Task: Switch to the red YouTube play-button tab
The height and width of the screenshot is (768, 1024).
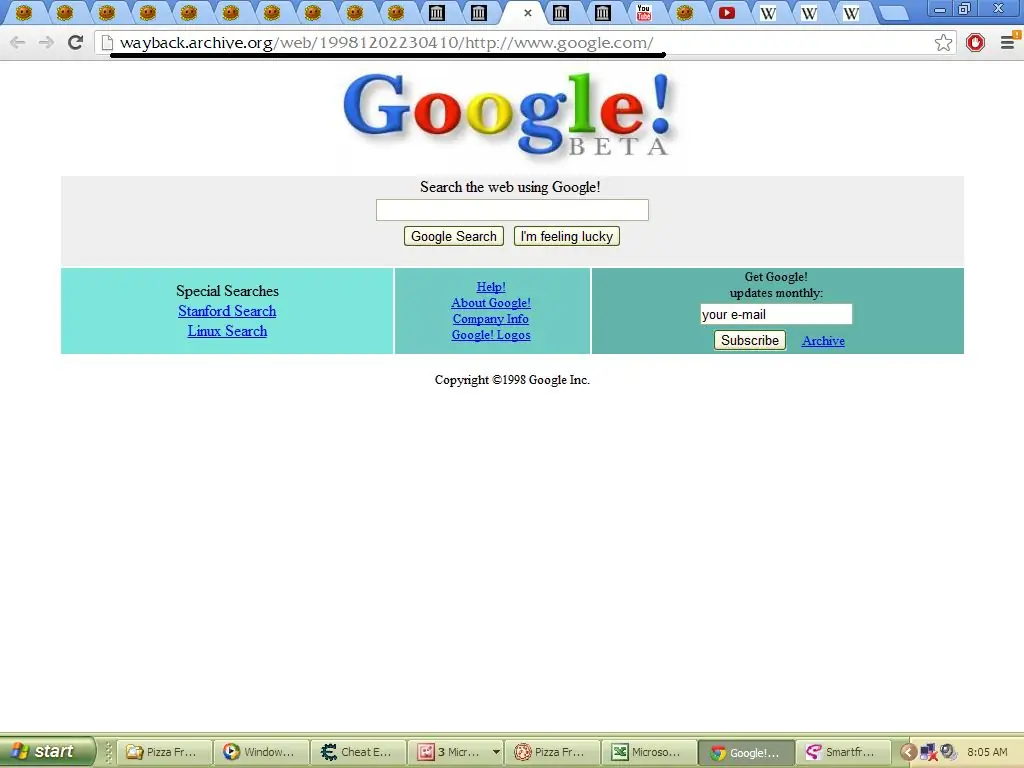Action: tap(726, 12)
